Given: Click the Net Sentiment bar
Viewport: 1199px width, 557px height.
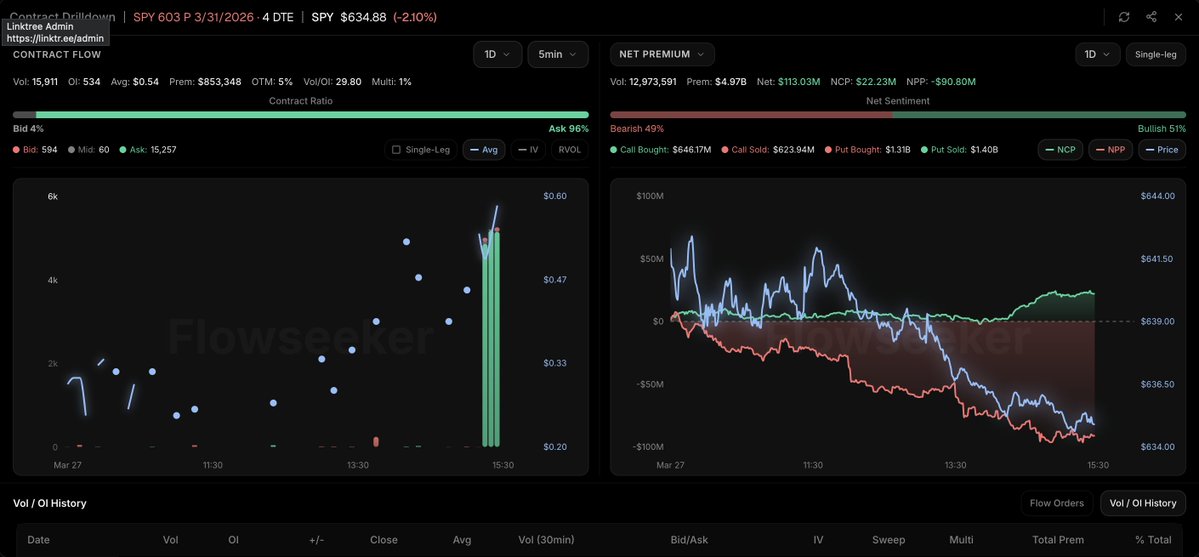Looking at the screenshot, I should (x=898, y=115).
